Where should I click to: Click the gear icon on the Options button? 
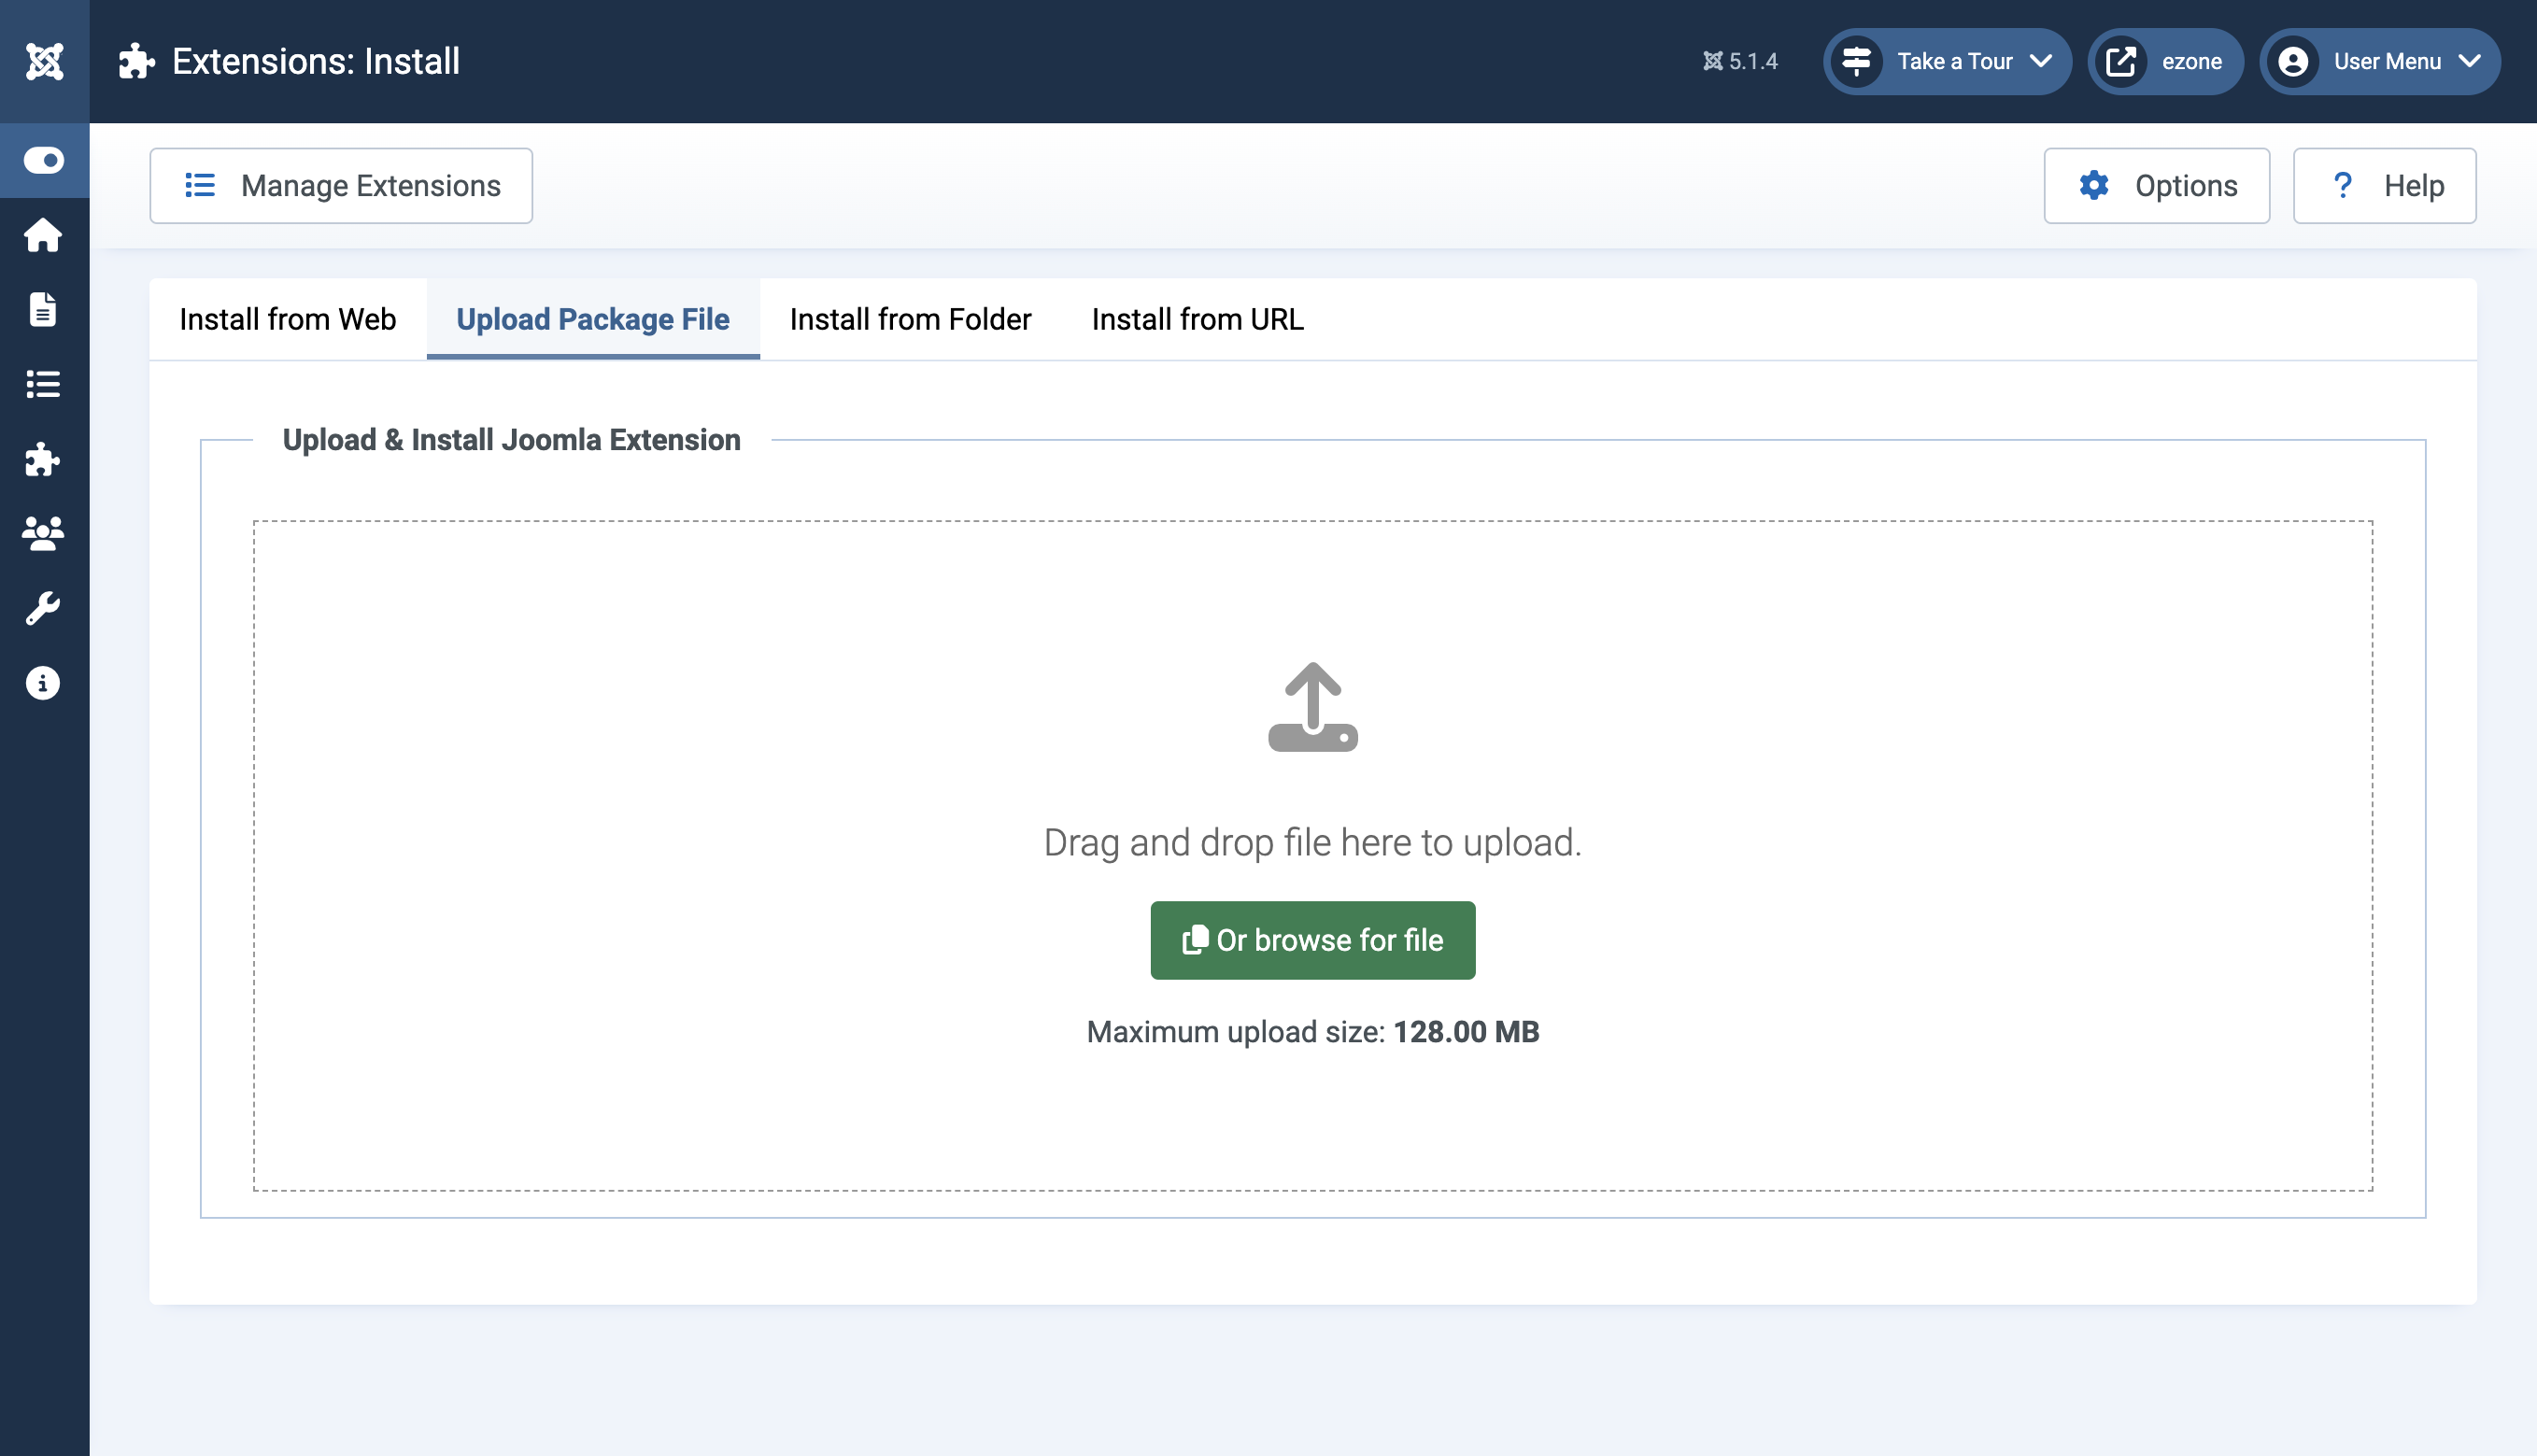click(x=2097, y=185)
